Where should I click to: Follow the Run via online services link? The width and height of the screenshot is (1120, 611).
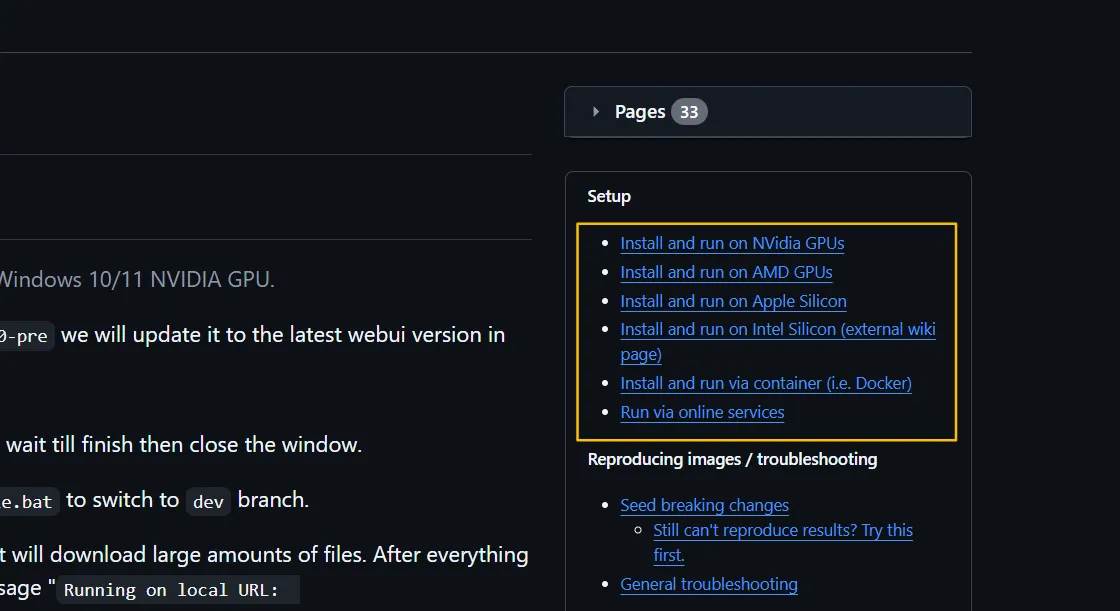click(x=702, y=412)
